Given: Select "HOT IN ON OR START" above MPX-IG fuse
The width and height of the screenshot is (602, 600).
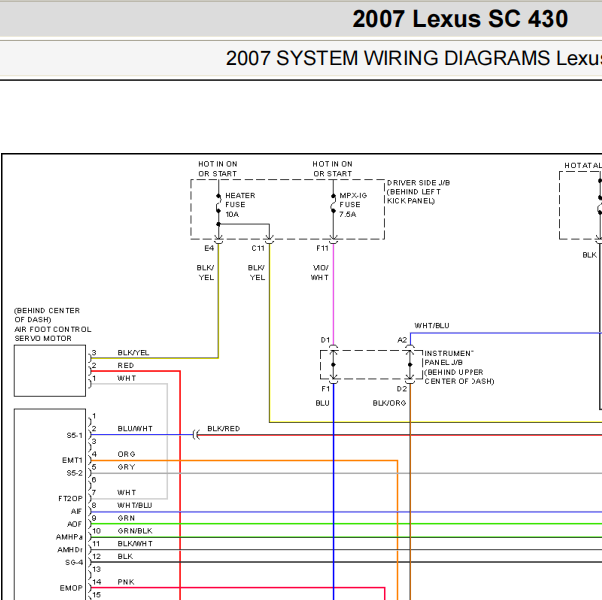Looking at the screenshot, I should (x=332, y=169).
